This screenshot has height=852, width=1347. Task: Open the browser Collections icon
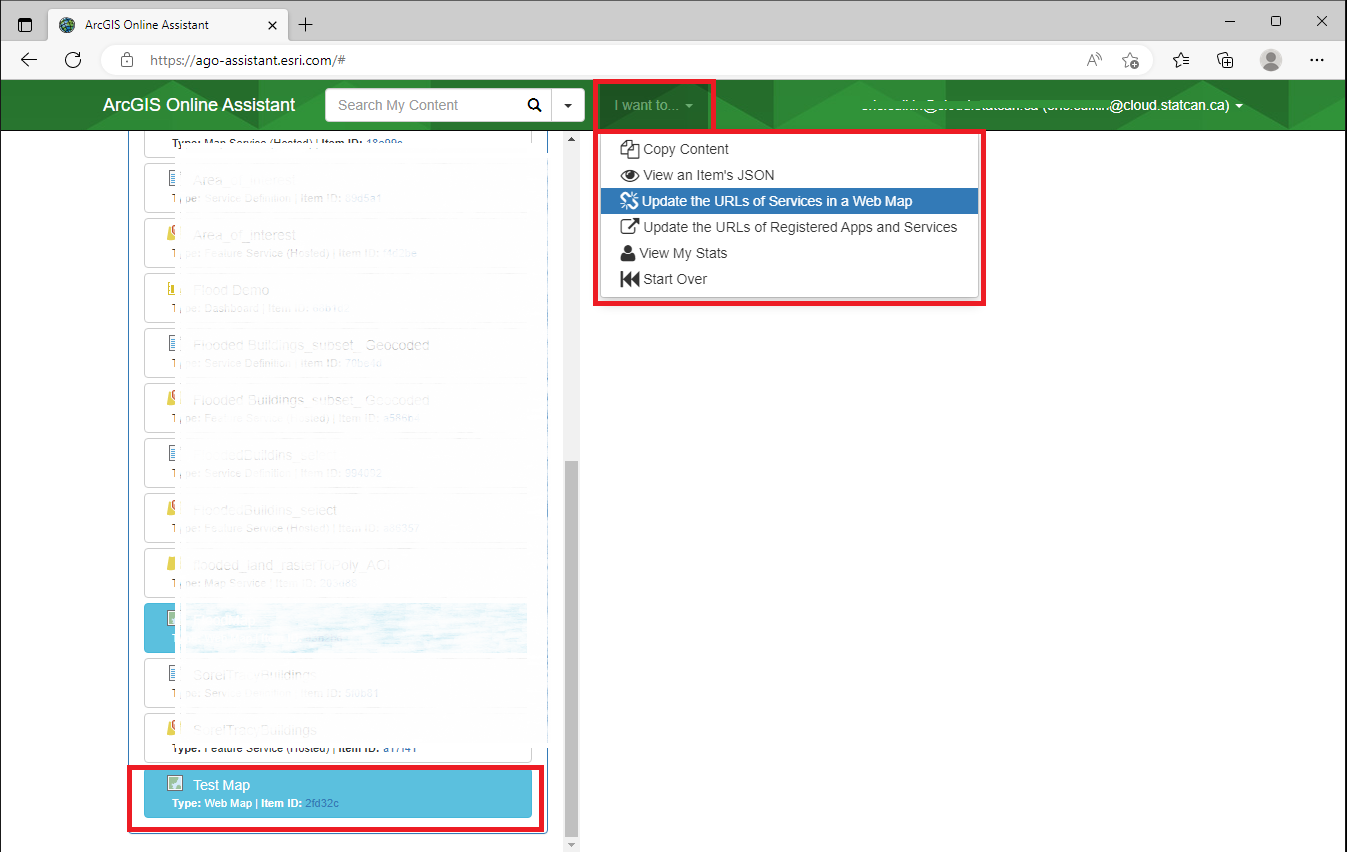tap(1225, 60)
